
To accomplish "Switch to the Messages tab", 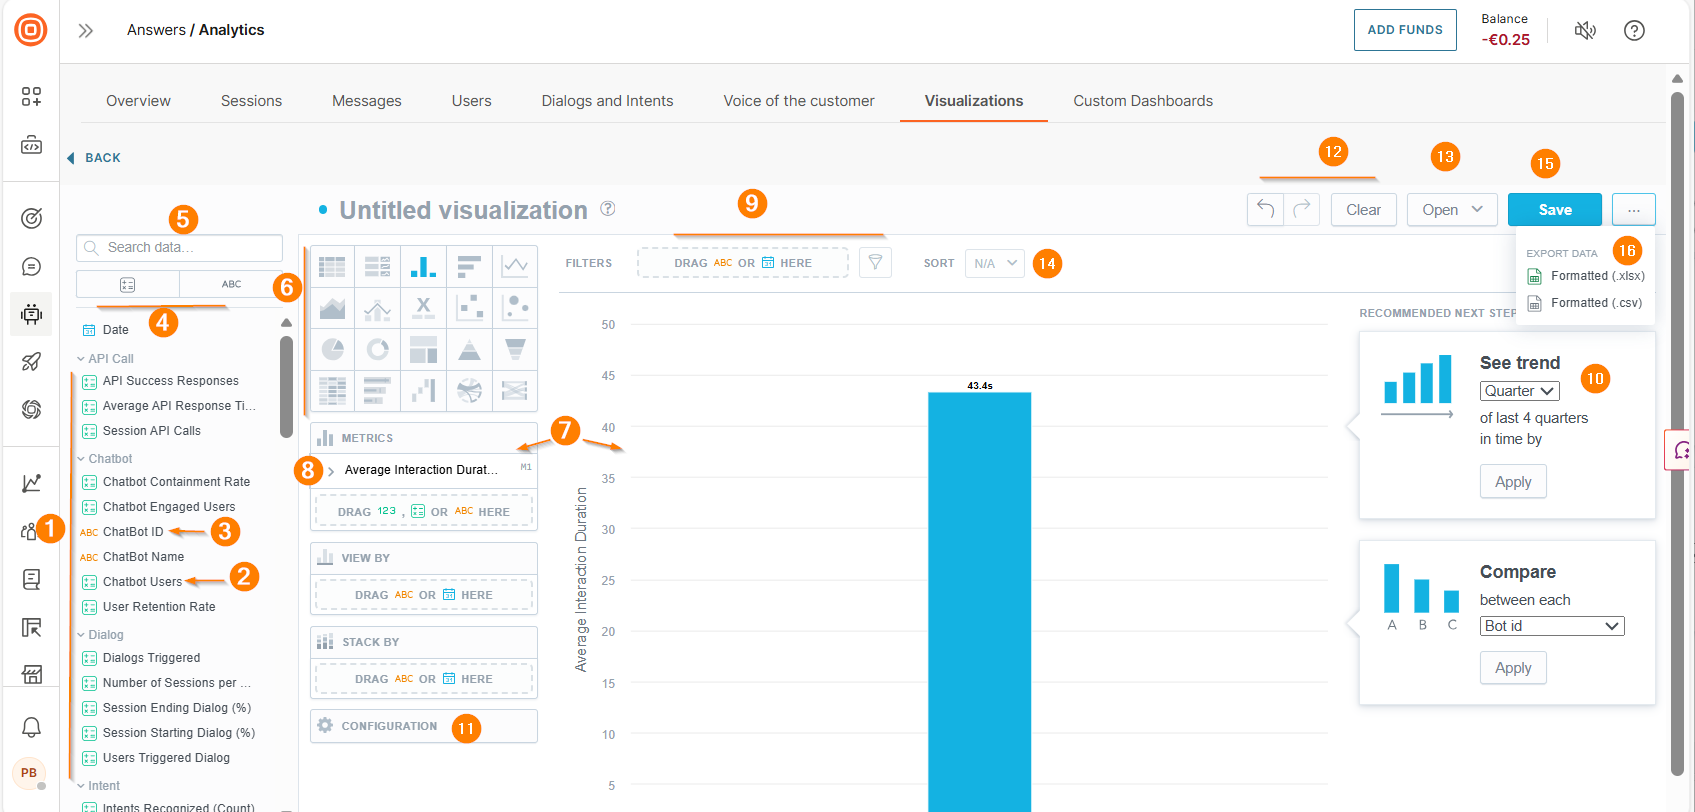I will pos(367,101).
